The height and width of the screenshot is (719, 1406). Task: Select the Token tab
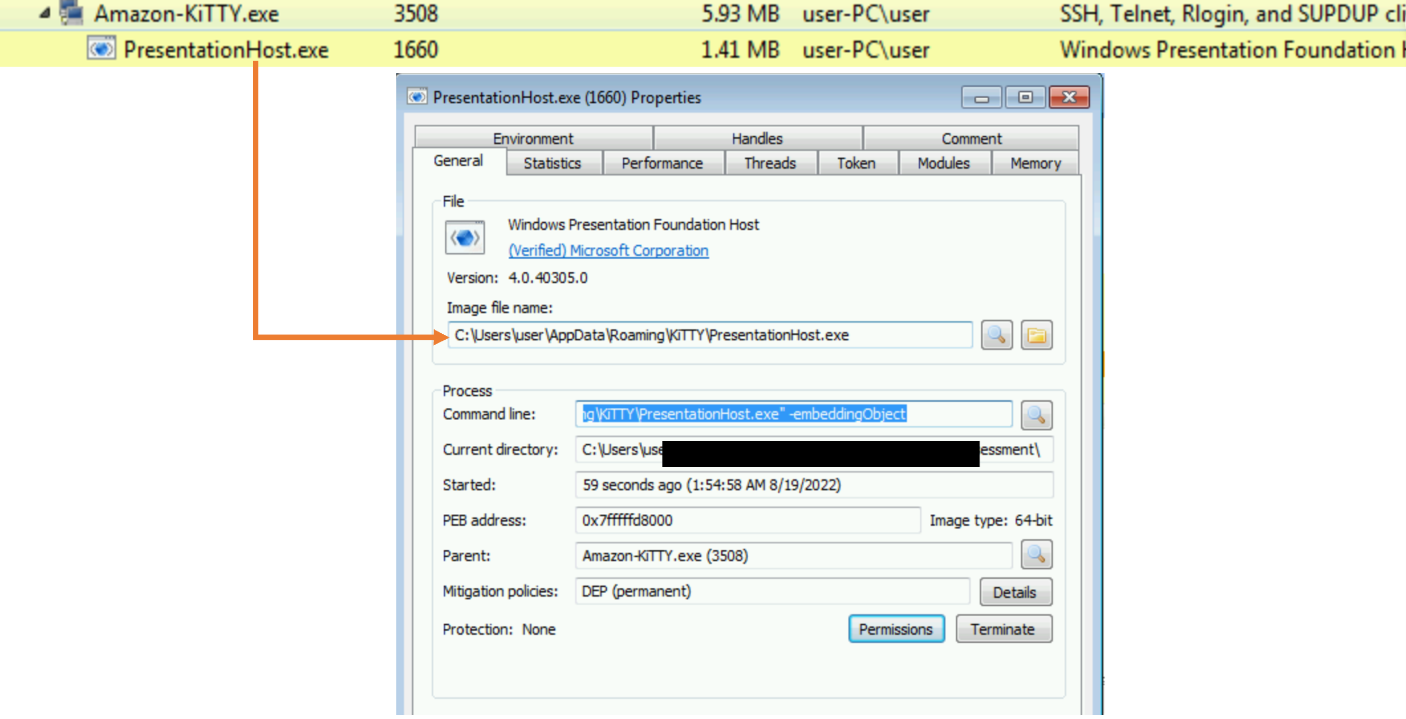point(857,162)
